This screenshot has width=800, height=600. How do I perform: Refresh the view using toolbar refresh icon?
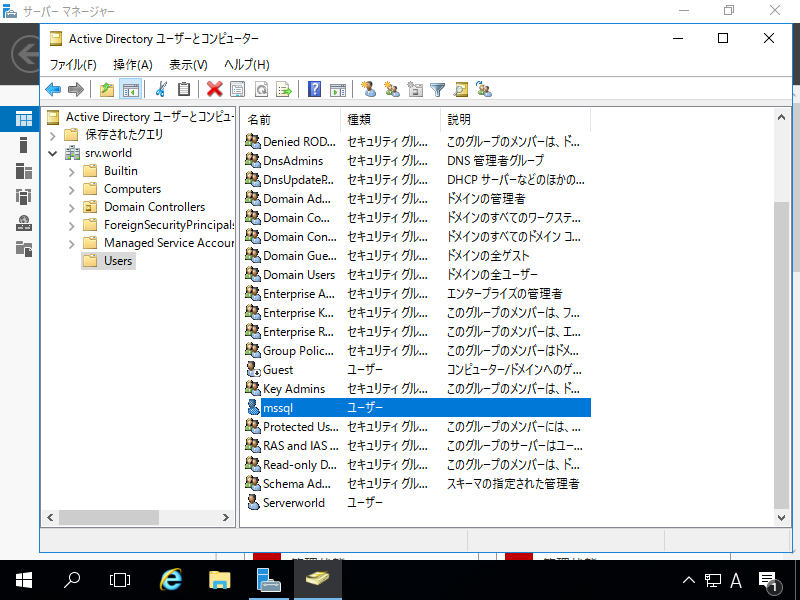[261, 90]
